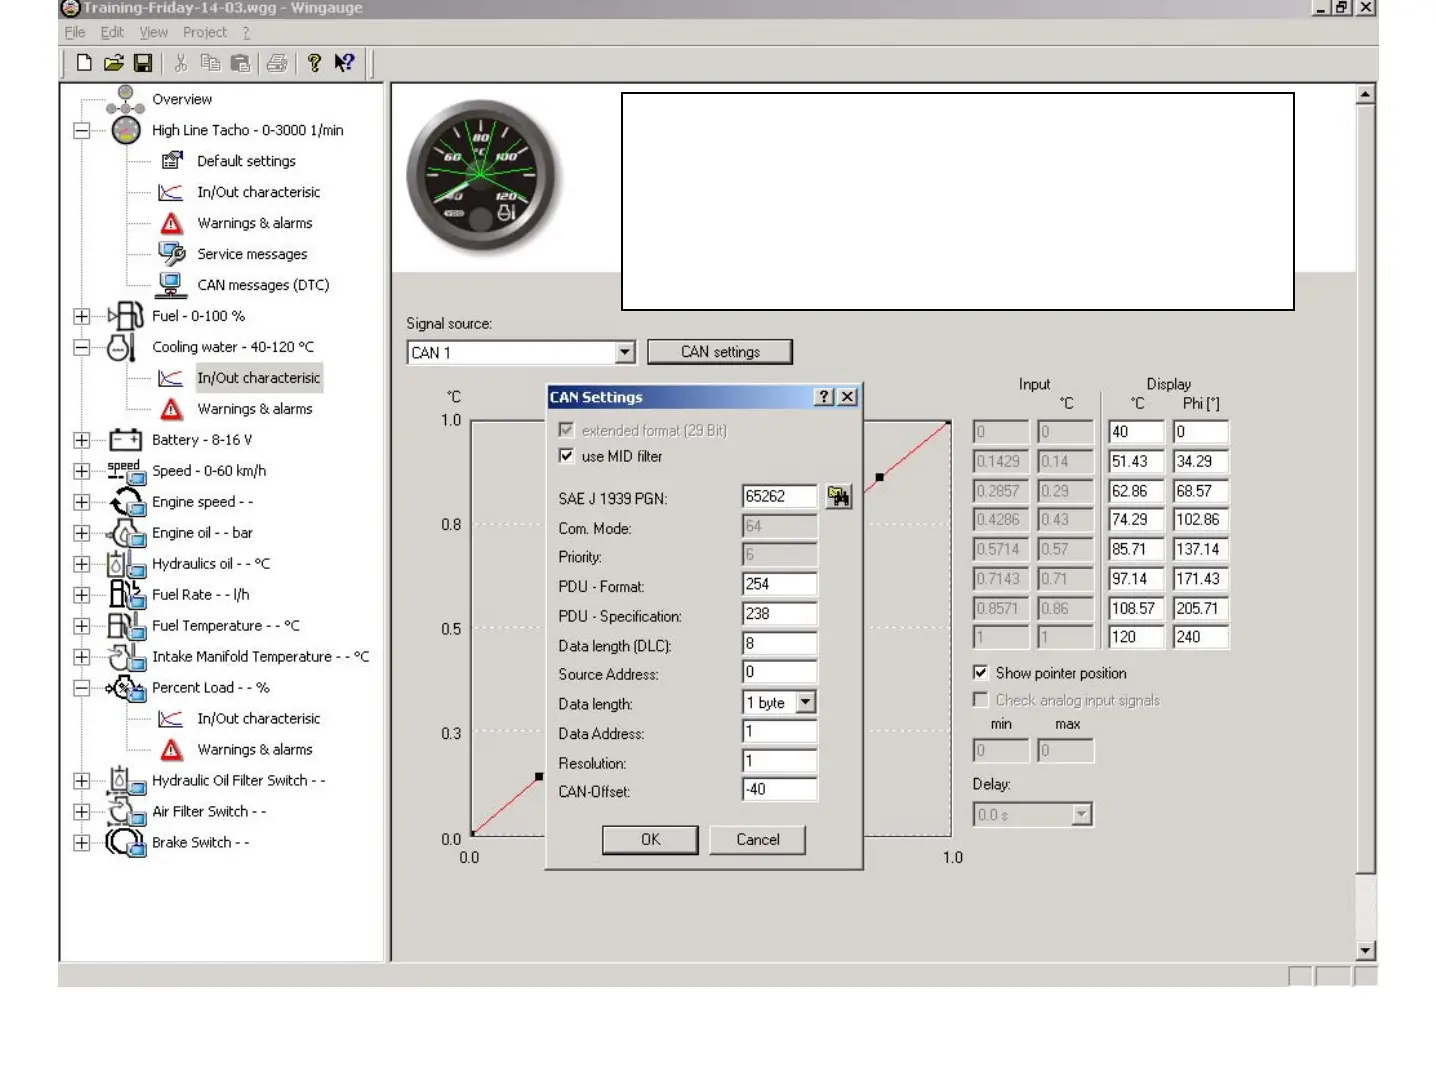Image resolution: width=1436 pixels, height=1074 pixels.
Task: Click Tacho Warnings & alarms triangle icon
Action: tap(172, 223)
